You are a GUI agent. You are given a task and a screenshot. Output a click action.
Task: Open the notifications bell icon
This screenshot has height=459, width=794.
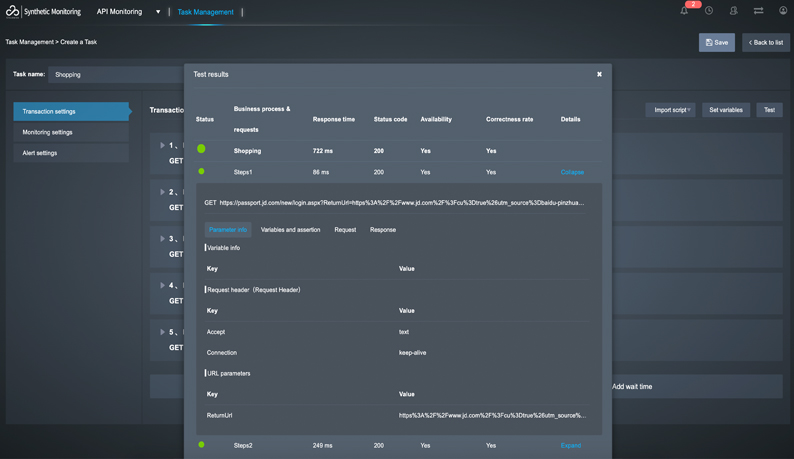click(684, 11)
